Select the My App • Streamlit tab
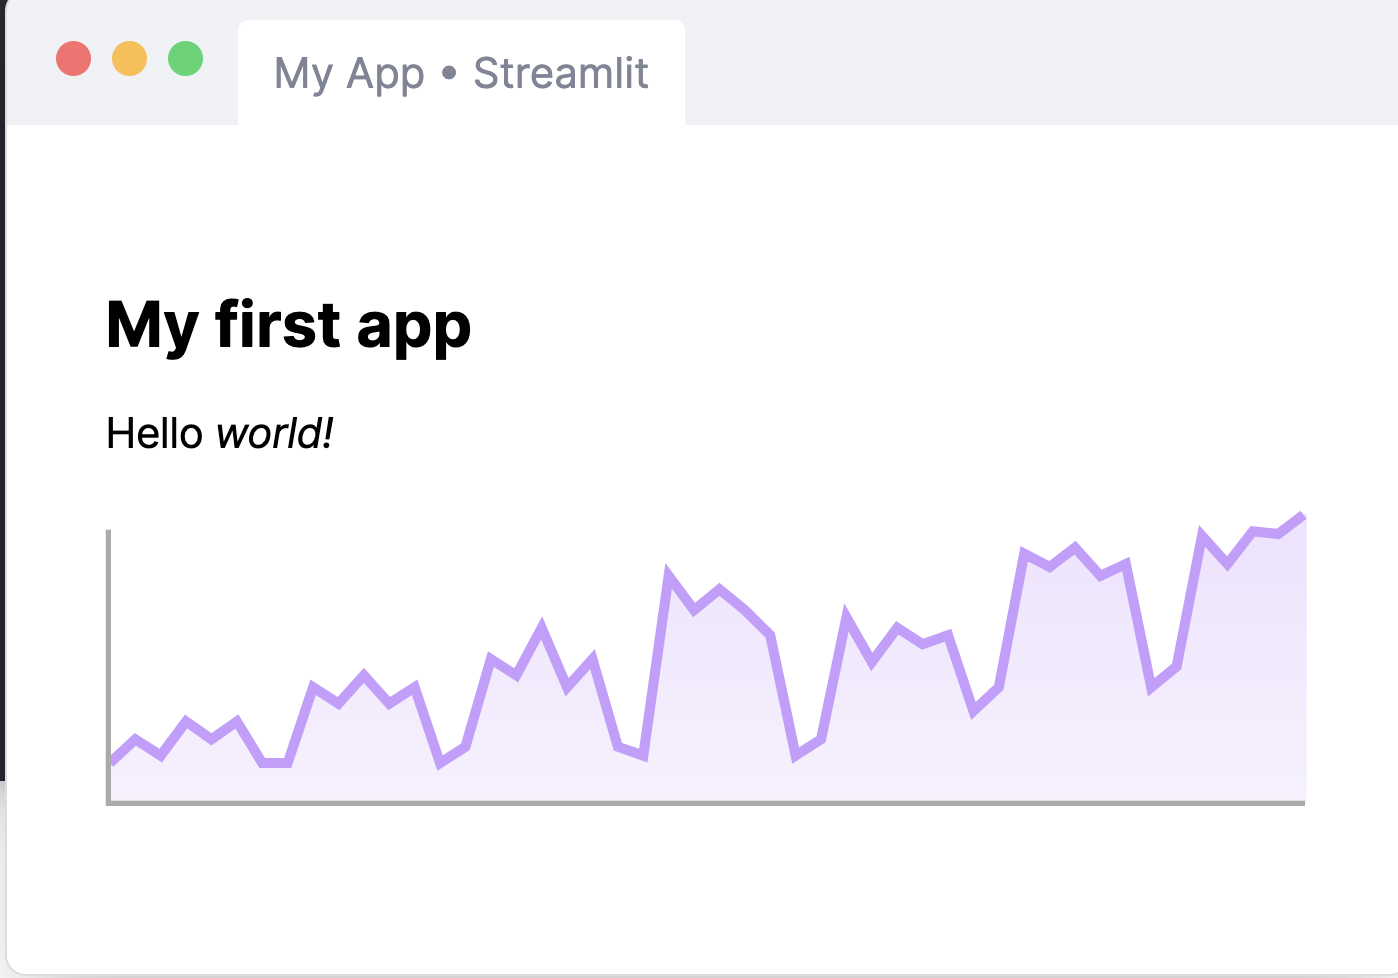The image size is (1398, 978). click(461, 73)
